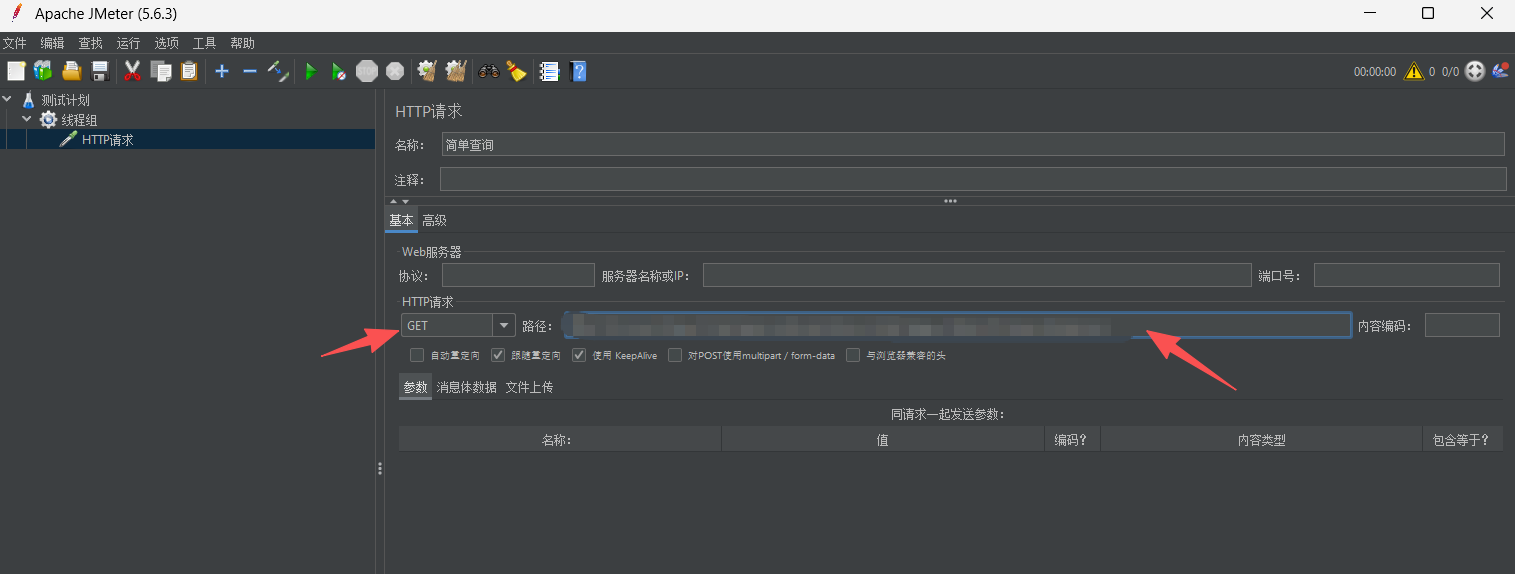Screen dimensions: 1515x574
Task: Open the Function Helper list icon
Action: pos(549,71)
